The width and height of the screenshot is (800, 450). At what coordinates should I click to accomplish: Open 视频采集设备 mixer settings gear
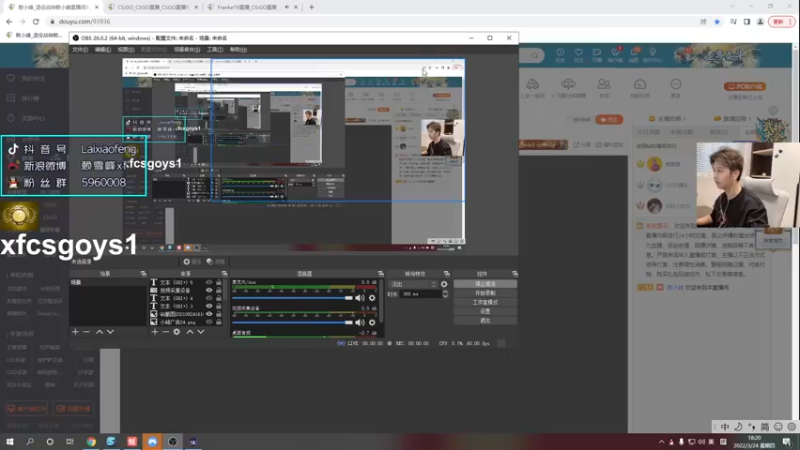coord(372,322)
